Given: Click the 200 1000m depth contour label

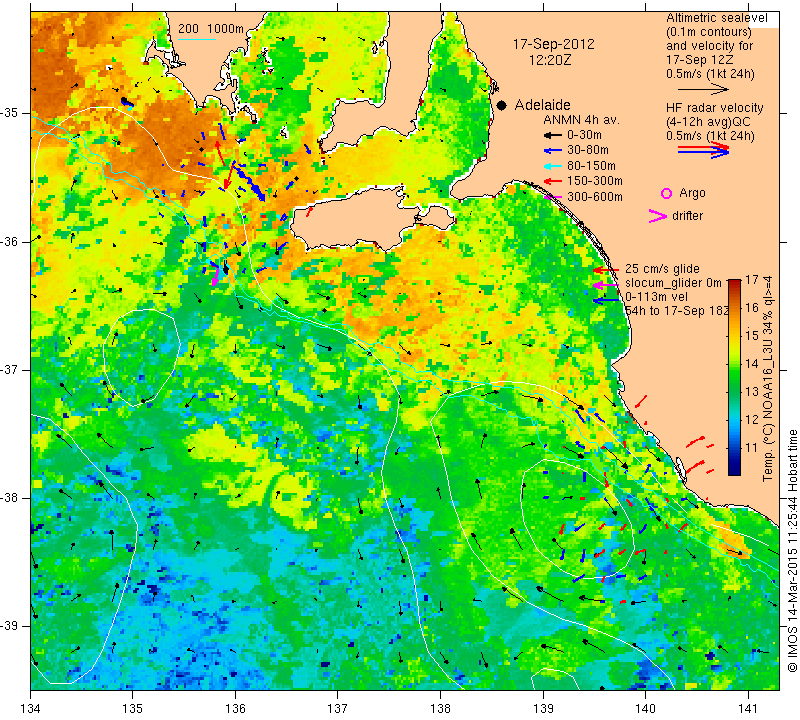Looking at the screenshot, I should [x=211, y=29].
